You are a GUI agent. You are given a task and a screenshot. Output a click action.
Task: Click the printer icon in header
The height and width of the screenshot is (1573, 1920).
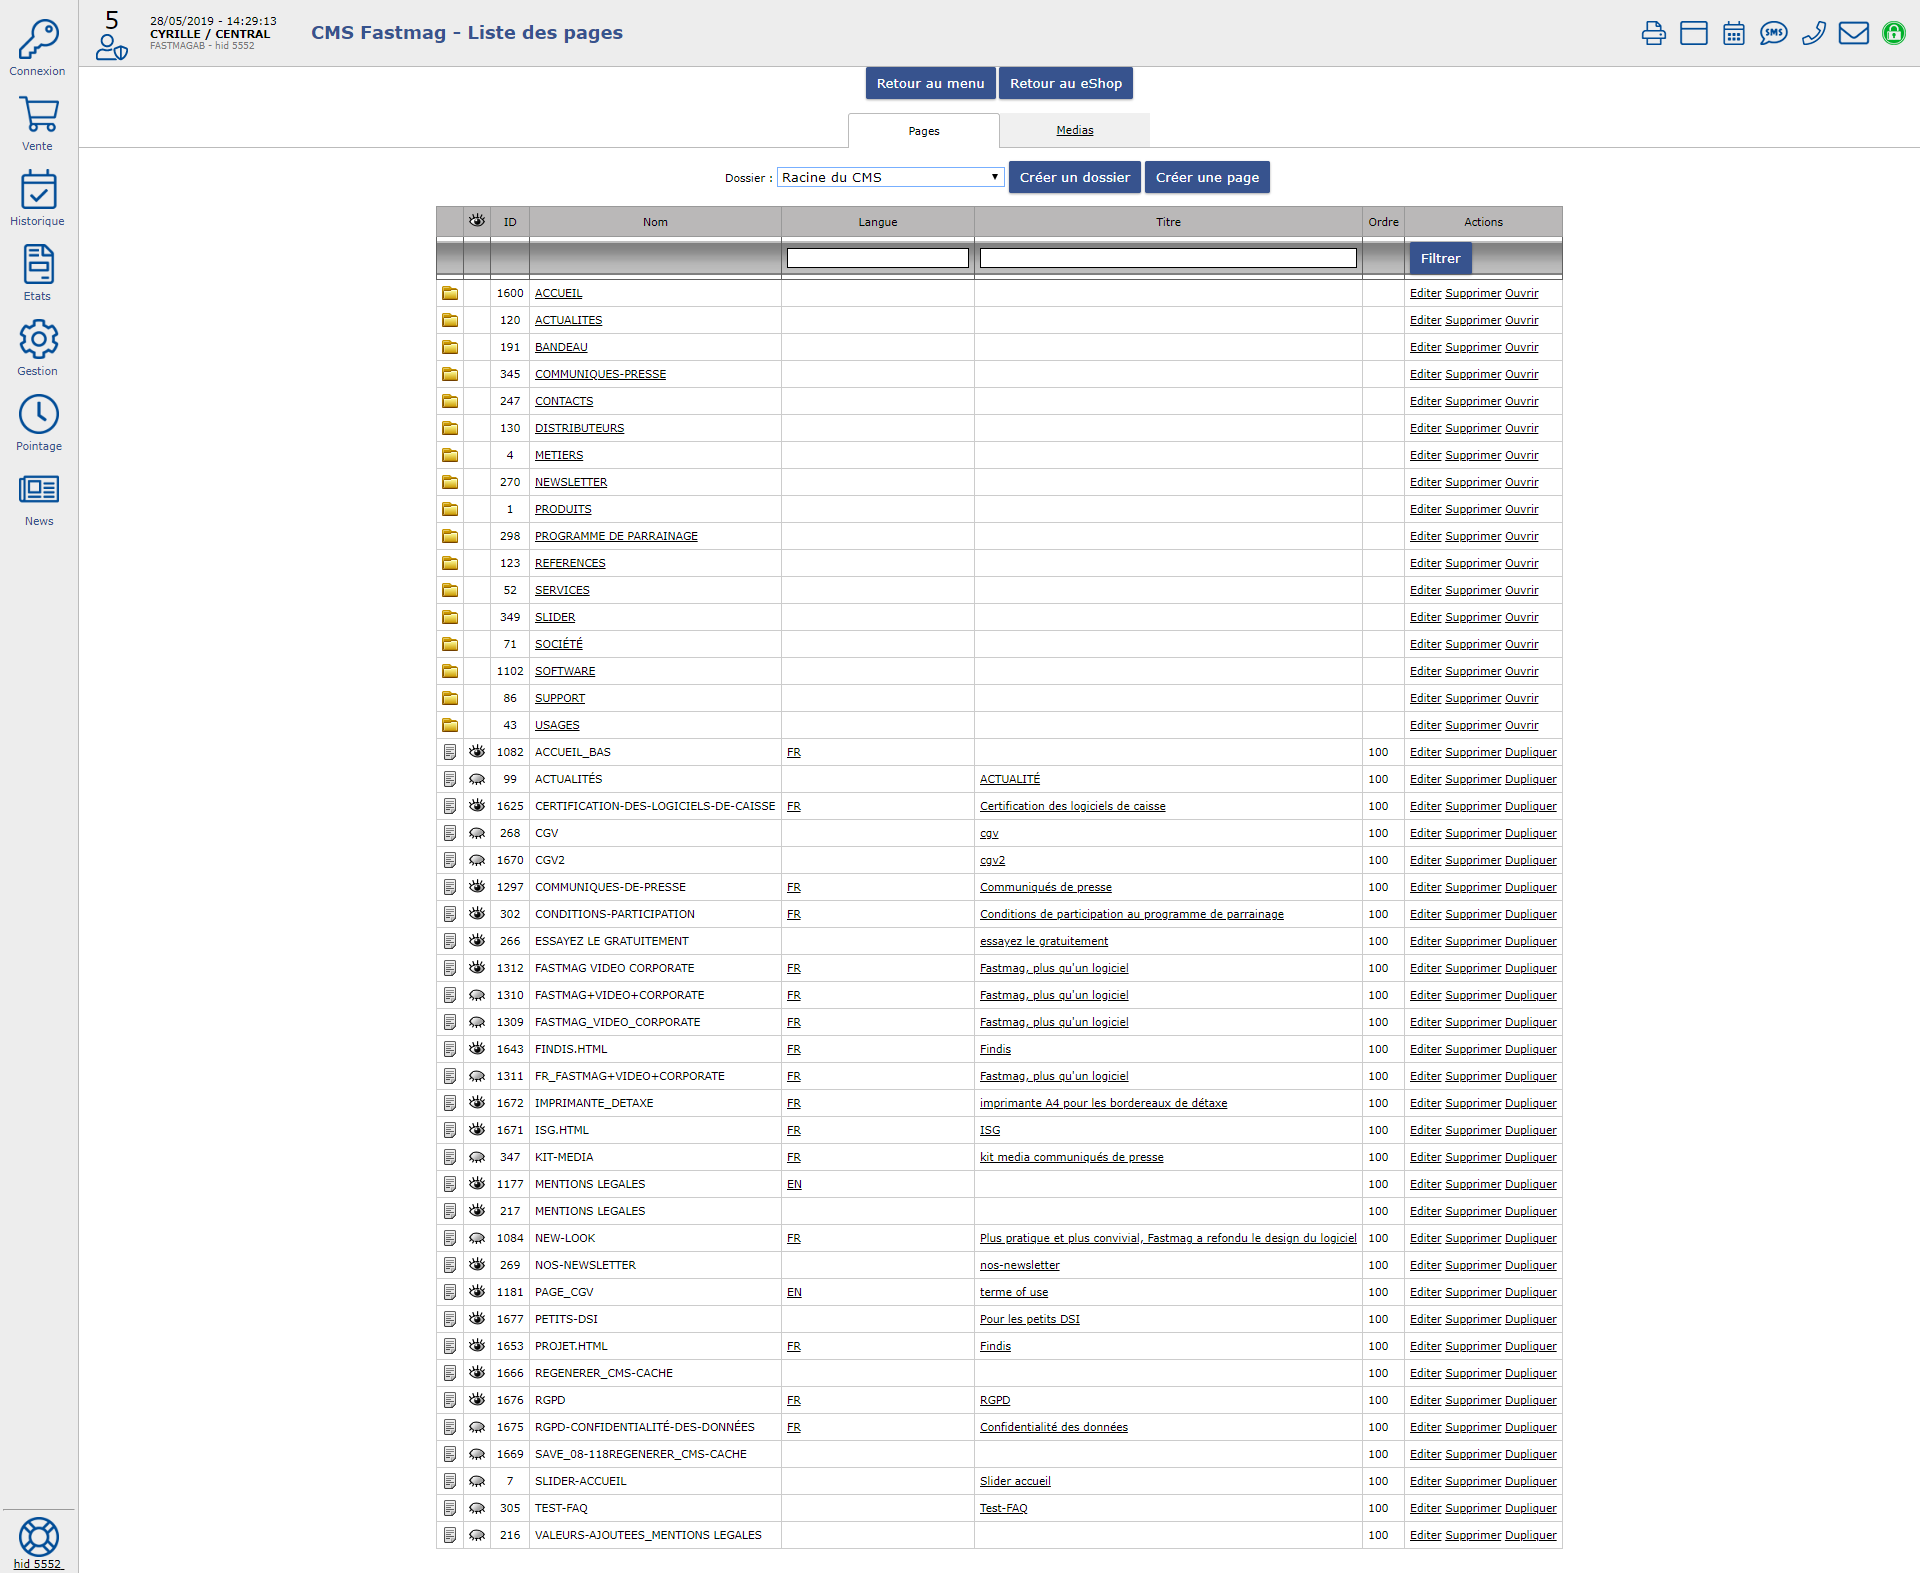(x=1654, y=33)
